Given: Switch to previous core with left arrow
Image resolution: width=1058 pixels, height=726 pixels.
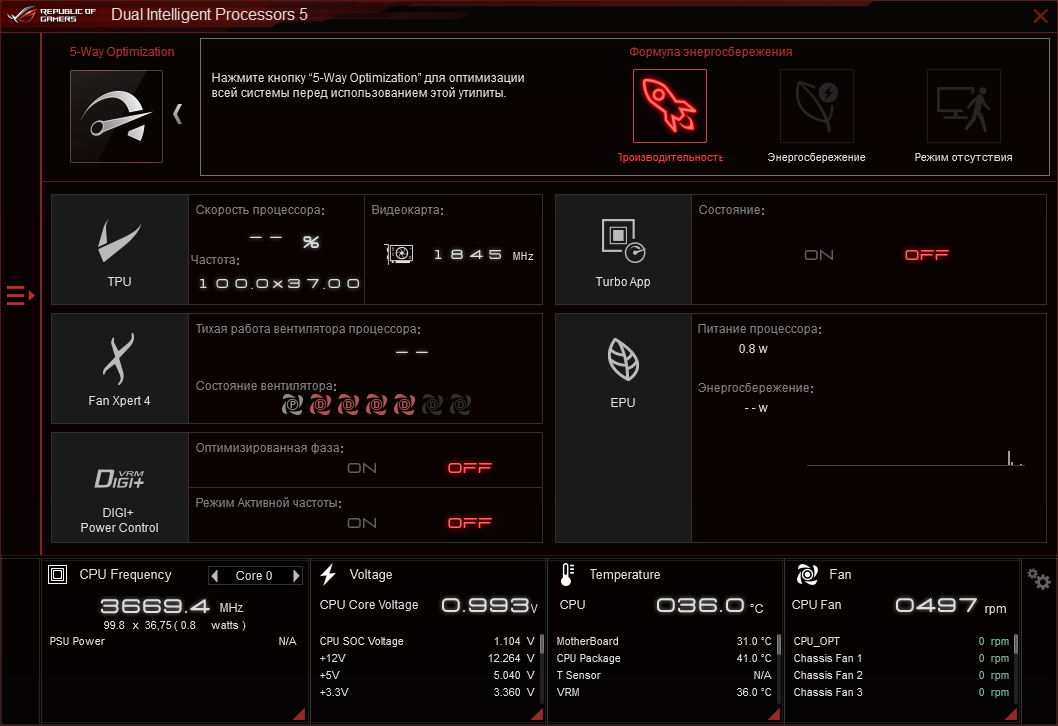Looking at the screenshot, I should tap(215, 576).
